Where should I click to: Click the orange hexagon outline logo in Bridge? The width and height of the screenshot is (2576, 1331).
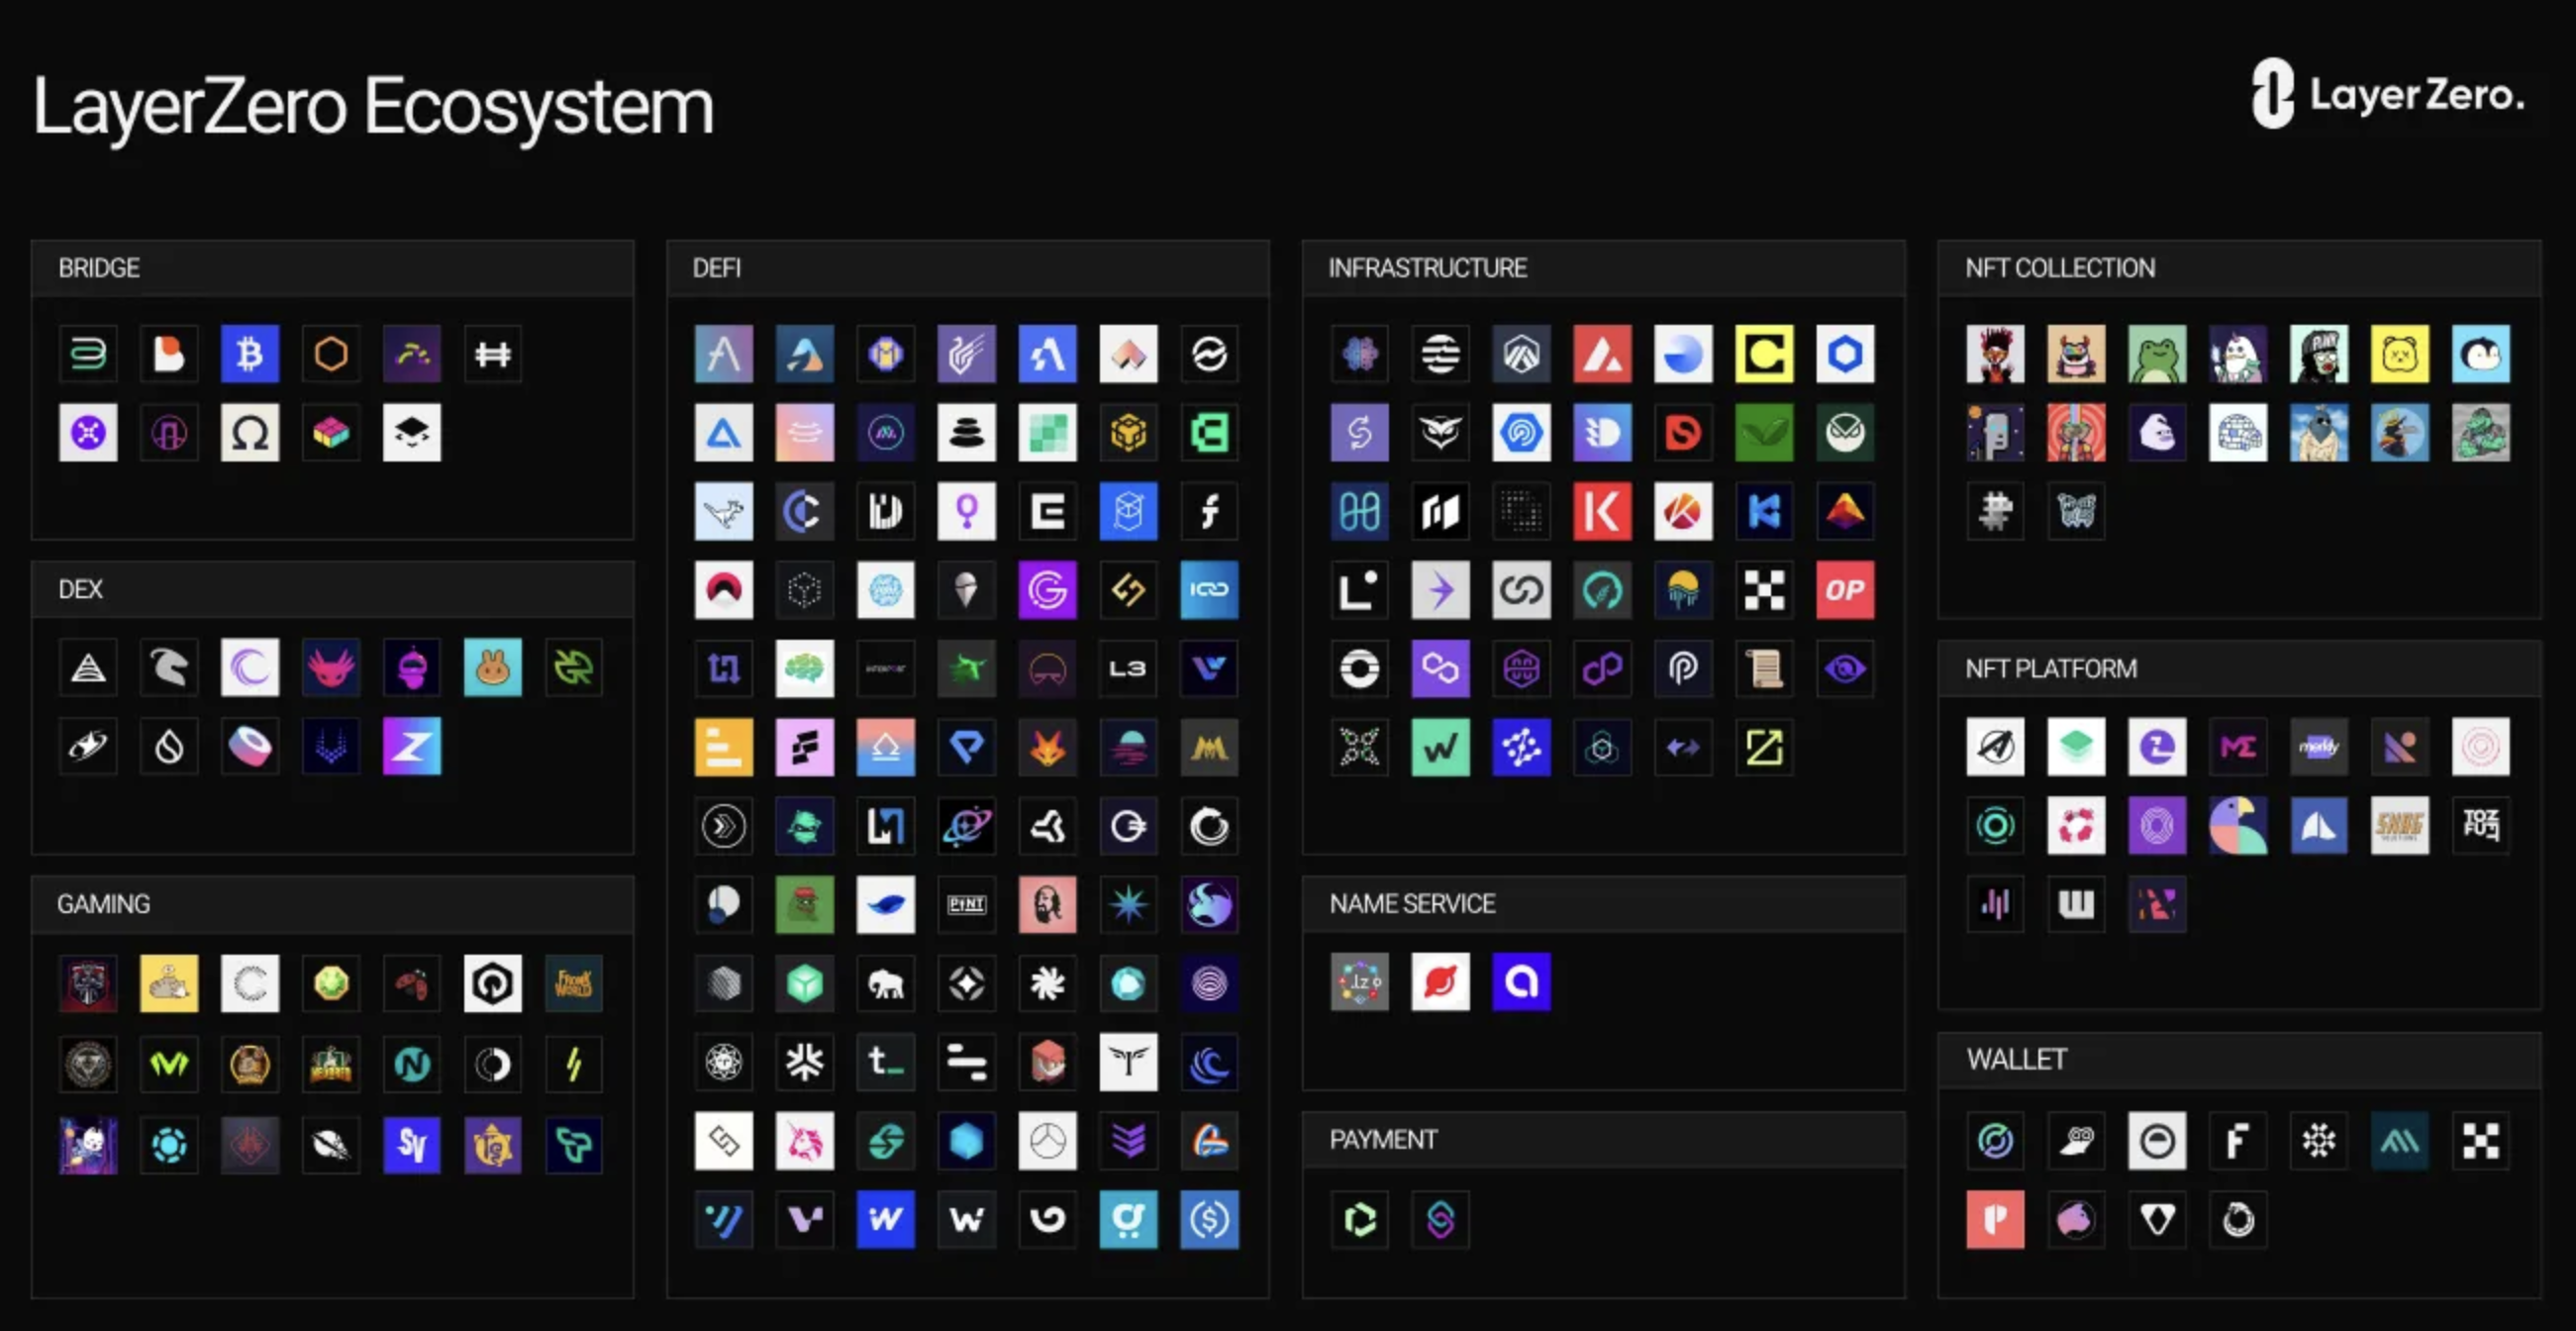pos(330,354)
